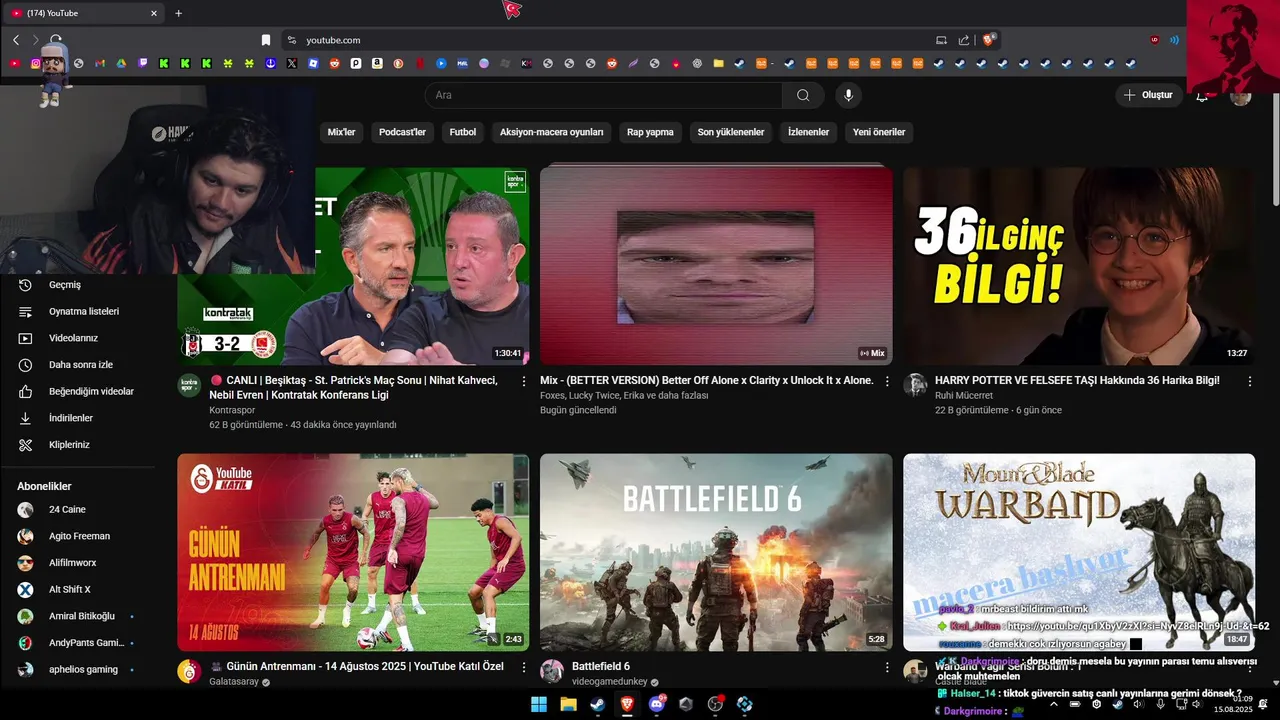Open the Google Drive bookmark icon
Screen dimensions: 1280x720
pos(121,63)
